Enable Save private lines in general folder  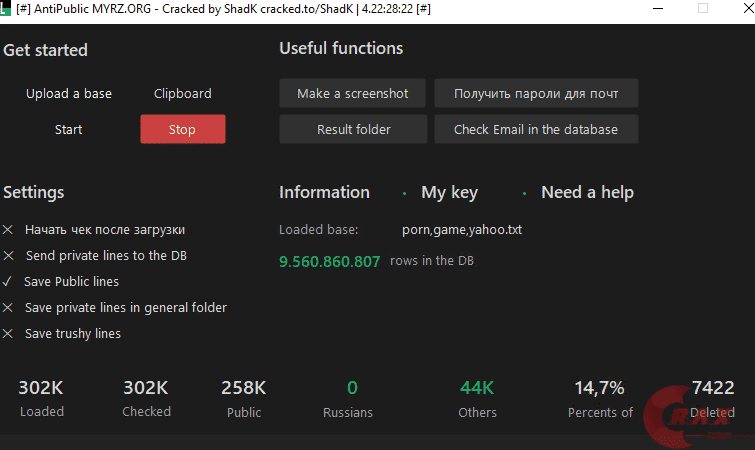tap(8, 308)
